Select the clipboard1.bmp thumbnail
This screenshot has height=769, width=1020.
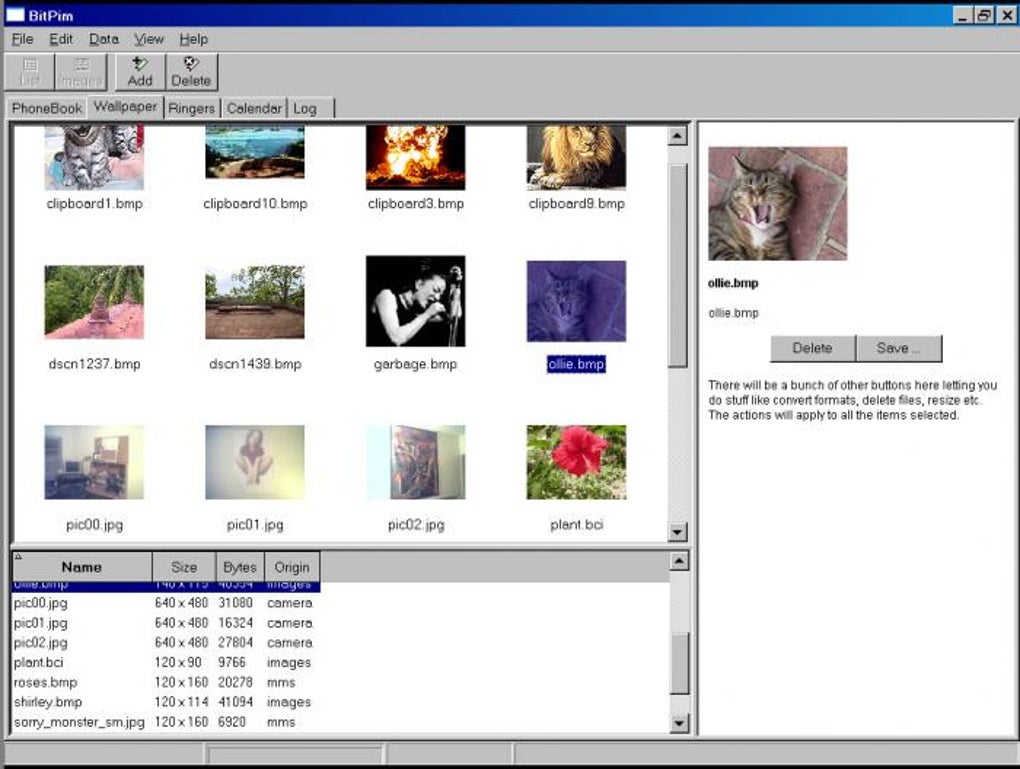pos(94,158)
